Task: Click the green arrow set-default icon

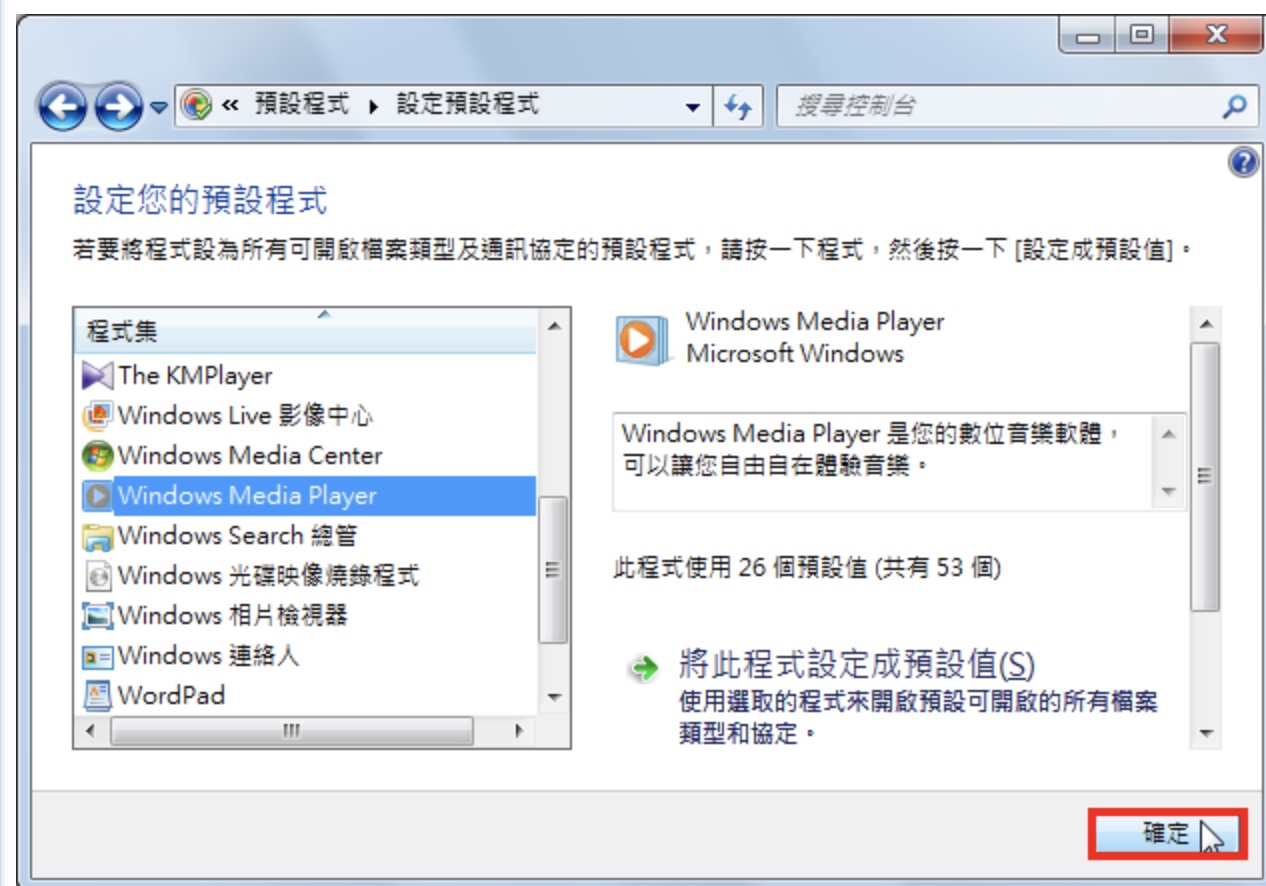Action: (x=644, y=668)
